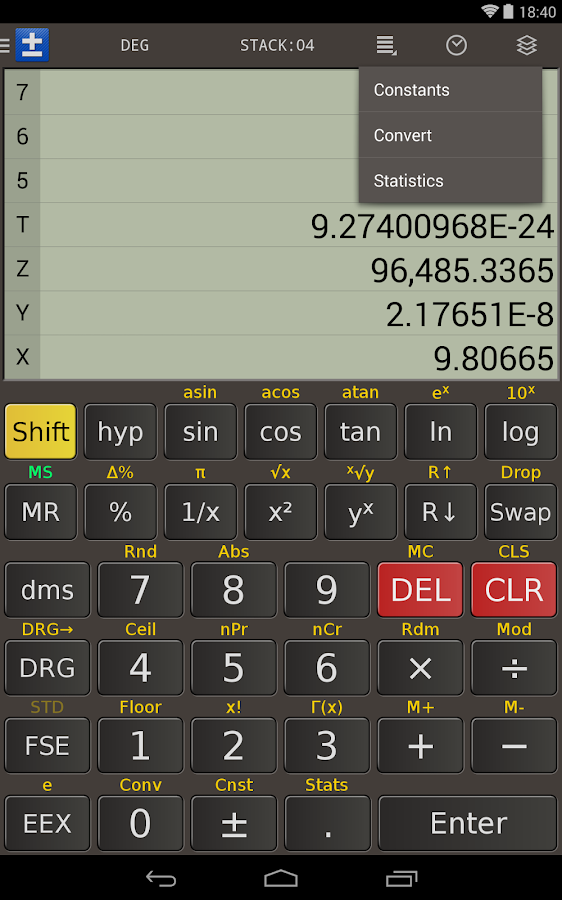562x900 pixels.
Task: Tap the WiFi status bar icon
Action: (x=490, y=11)
